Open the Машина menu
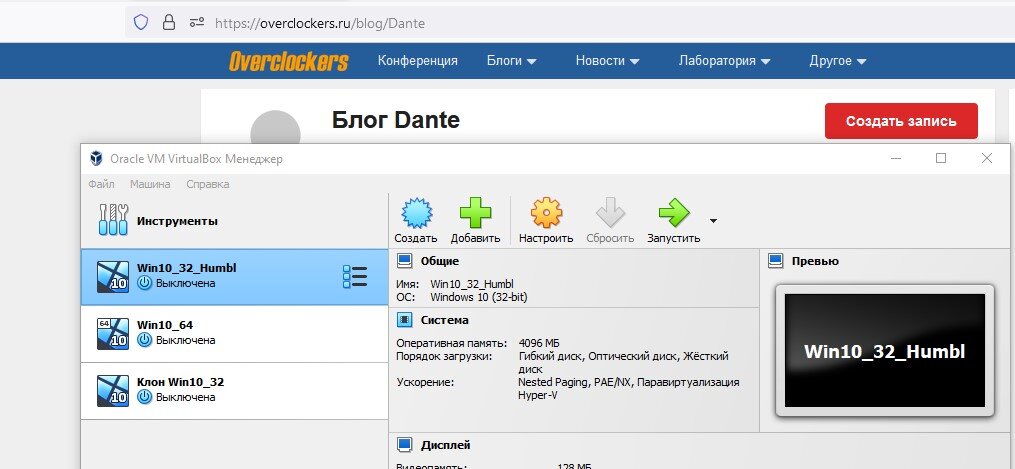 [150, 184]
